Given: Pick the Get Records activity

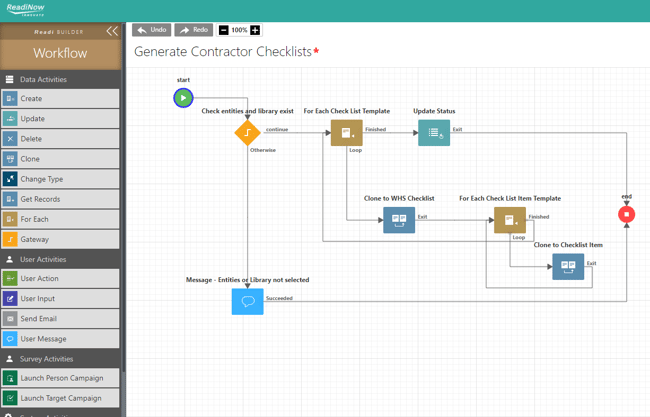Looking at the screenshot, I should click(60, 199).
